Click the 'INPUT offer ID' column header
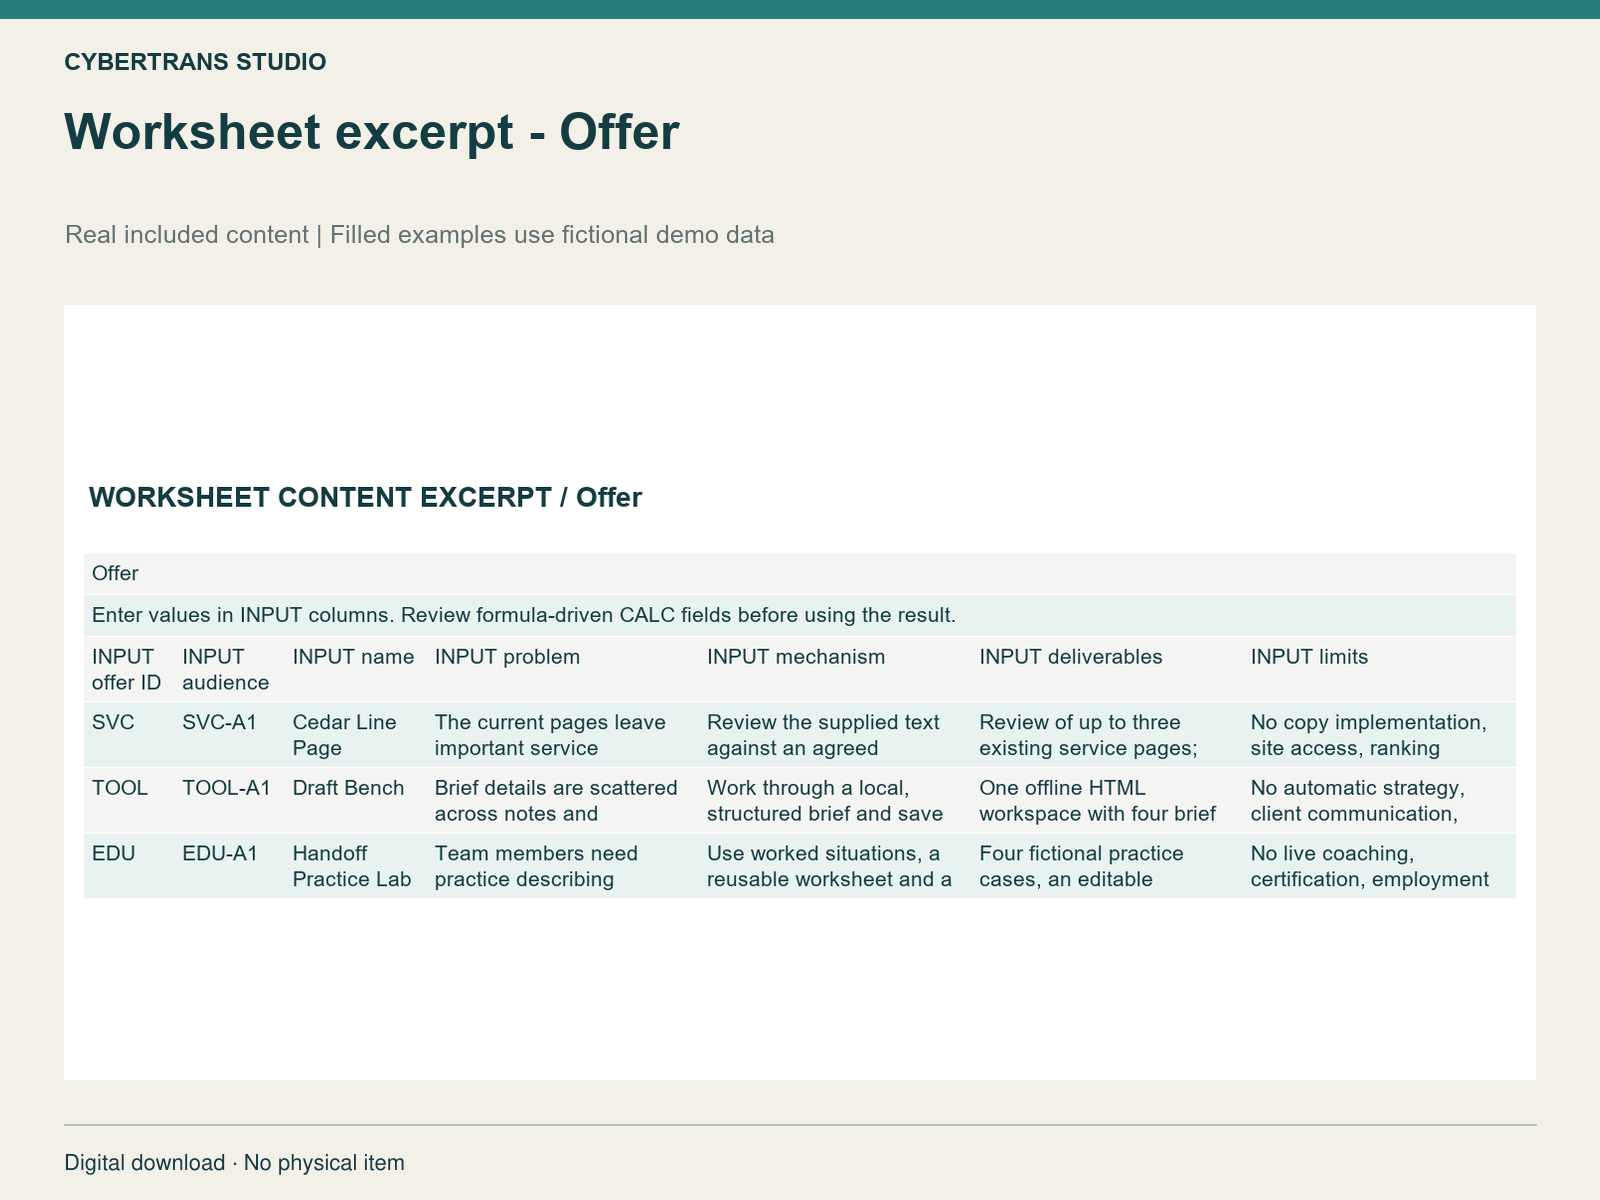This screenshot has height=1200, width=1600. (129, 670)
